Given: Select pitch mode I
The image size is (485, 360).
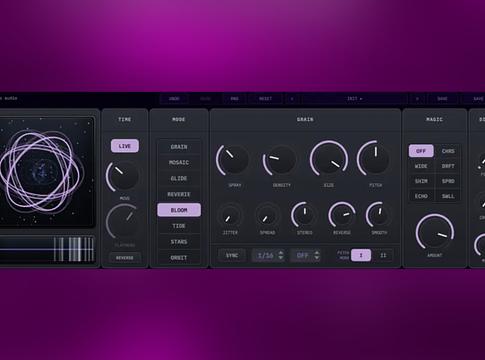Looking at the screenshot, I should pos(361,255).
